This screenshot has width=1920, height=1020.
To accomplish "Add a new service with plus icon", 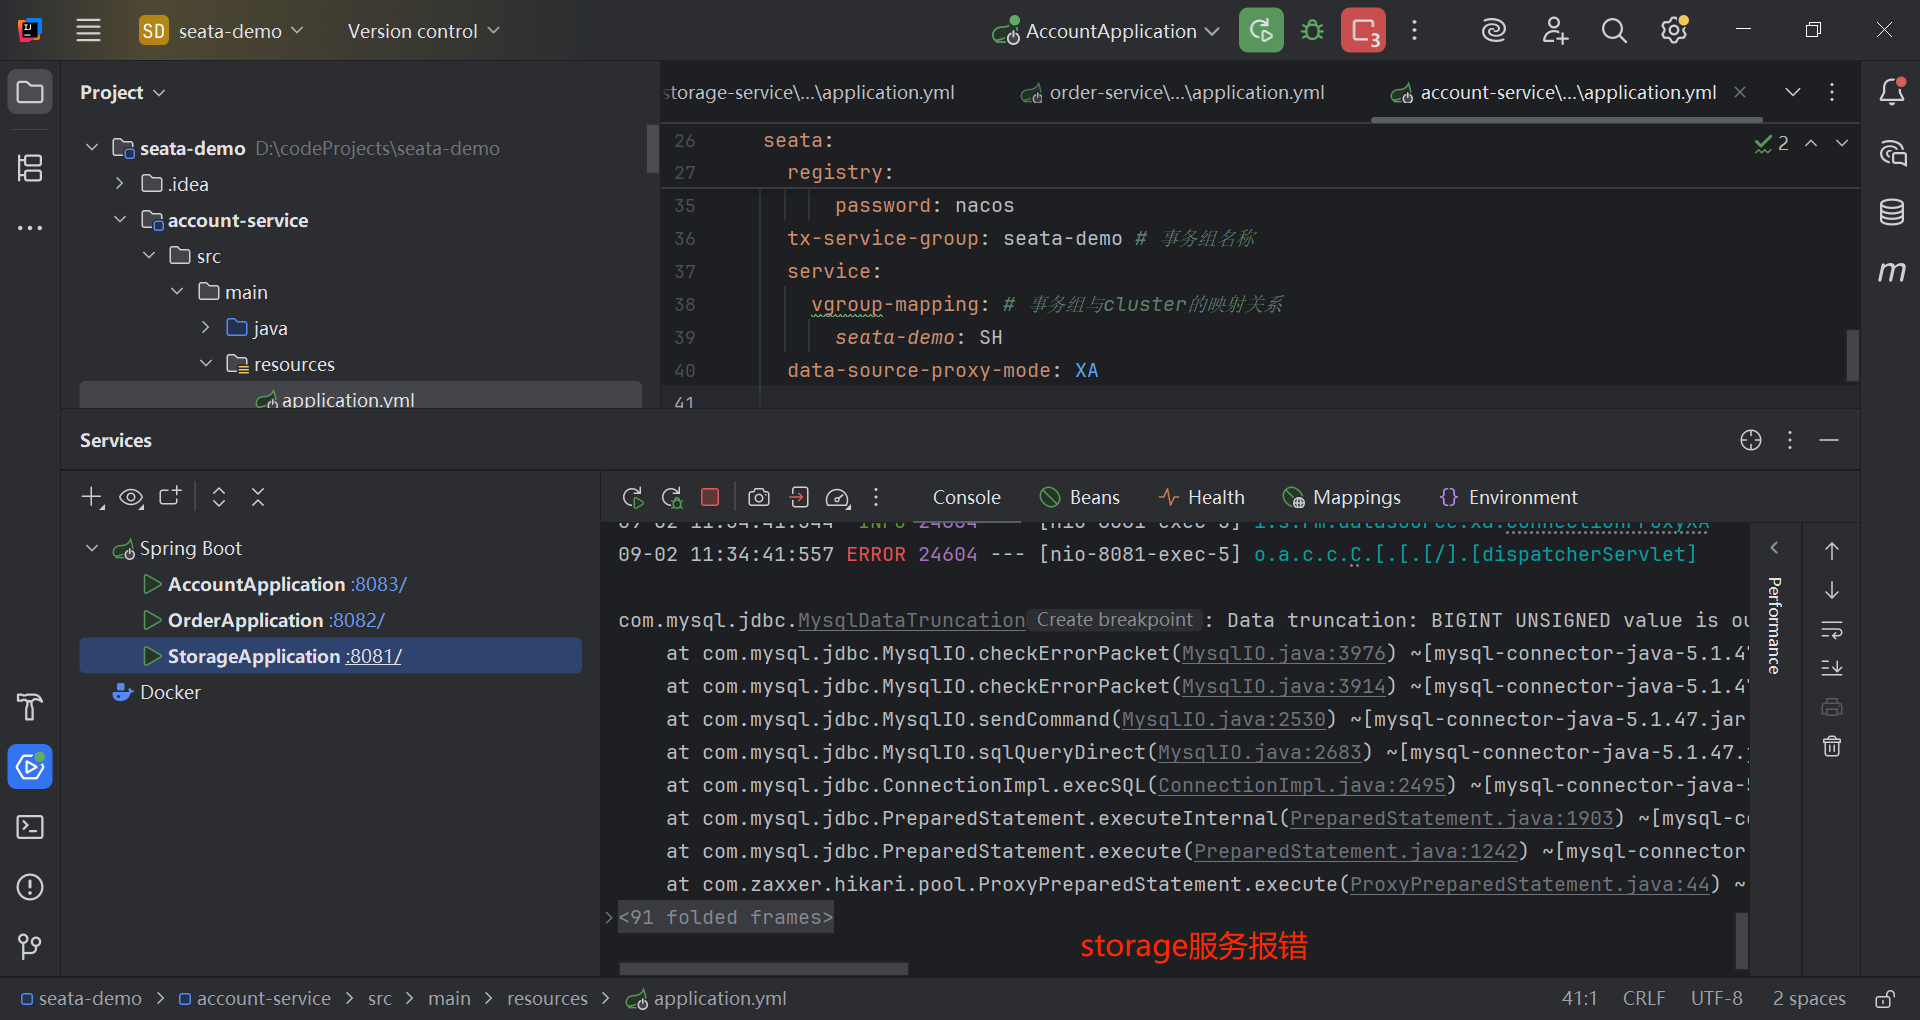I will click(x=92, y=497).
